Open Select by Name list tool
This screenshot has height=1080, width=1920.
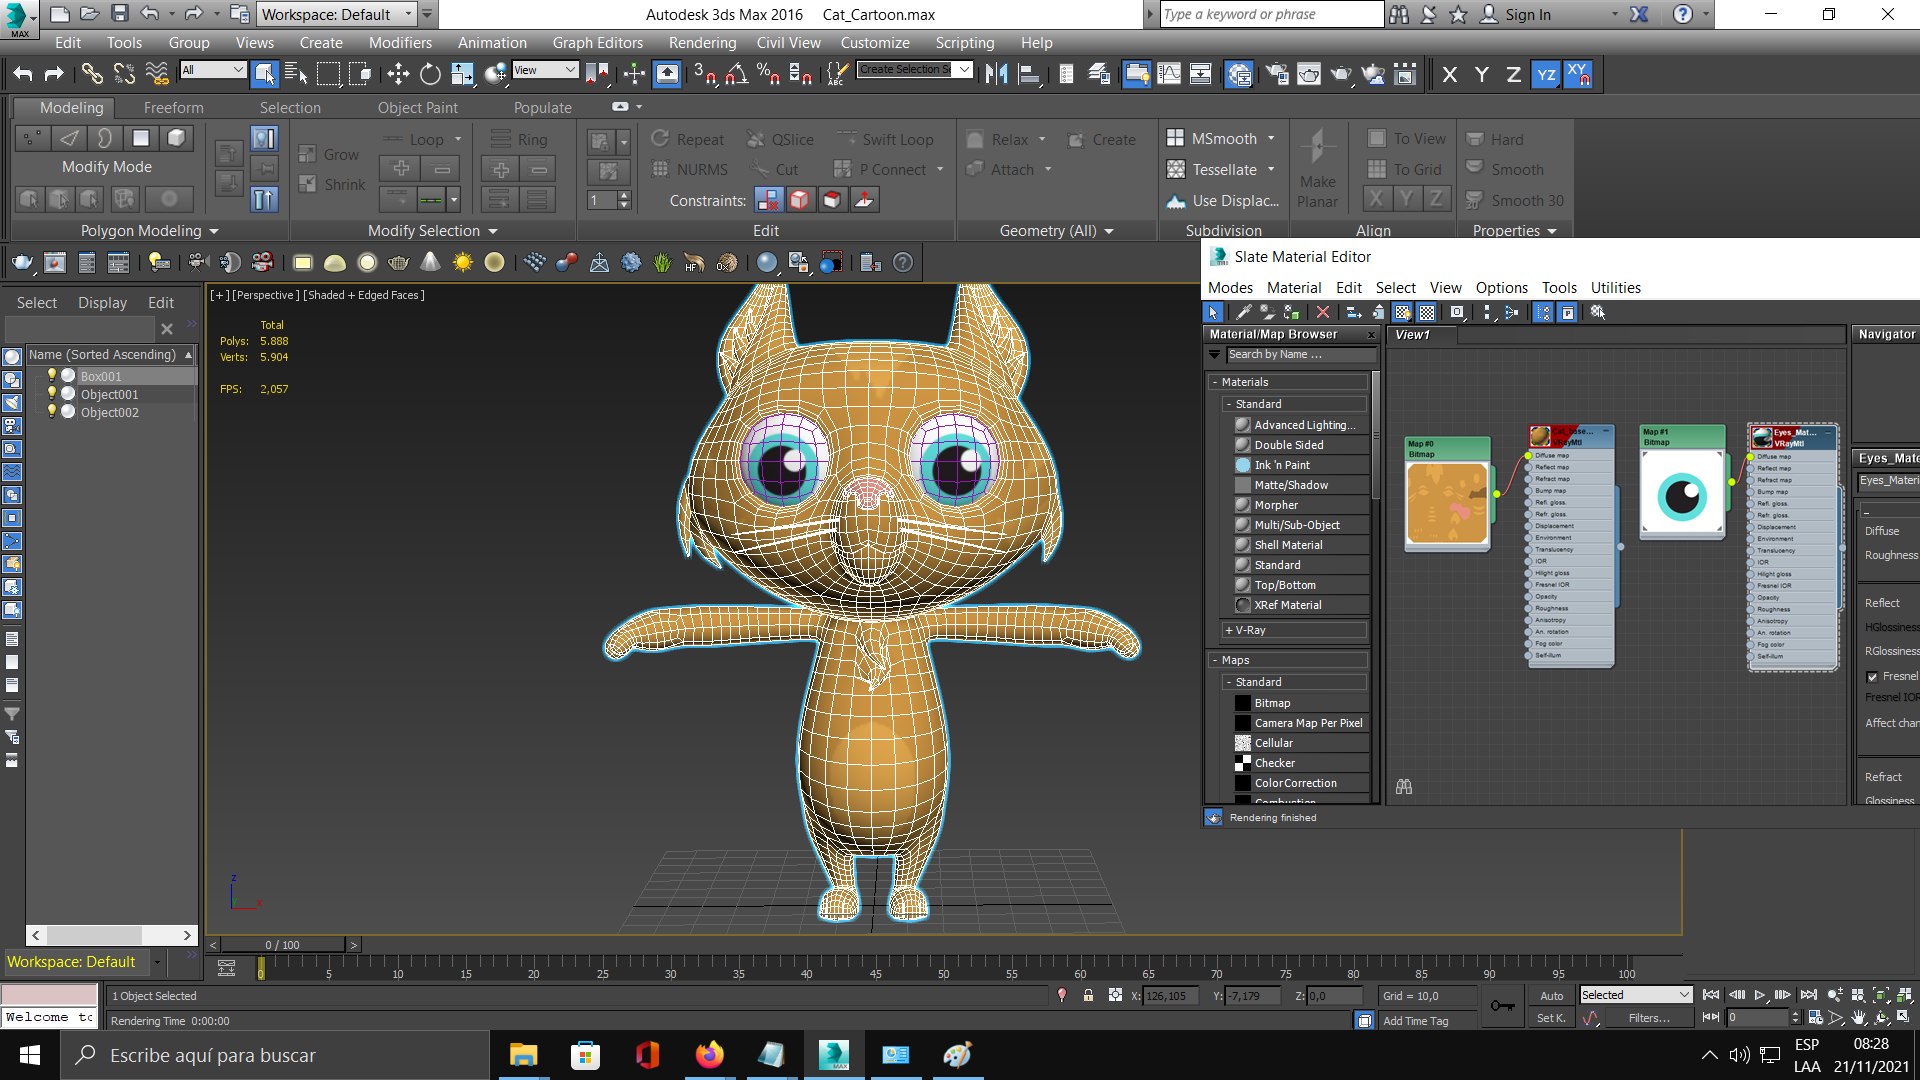(296, 73)
